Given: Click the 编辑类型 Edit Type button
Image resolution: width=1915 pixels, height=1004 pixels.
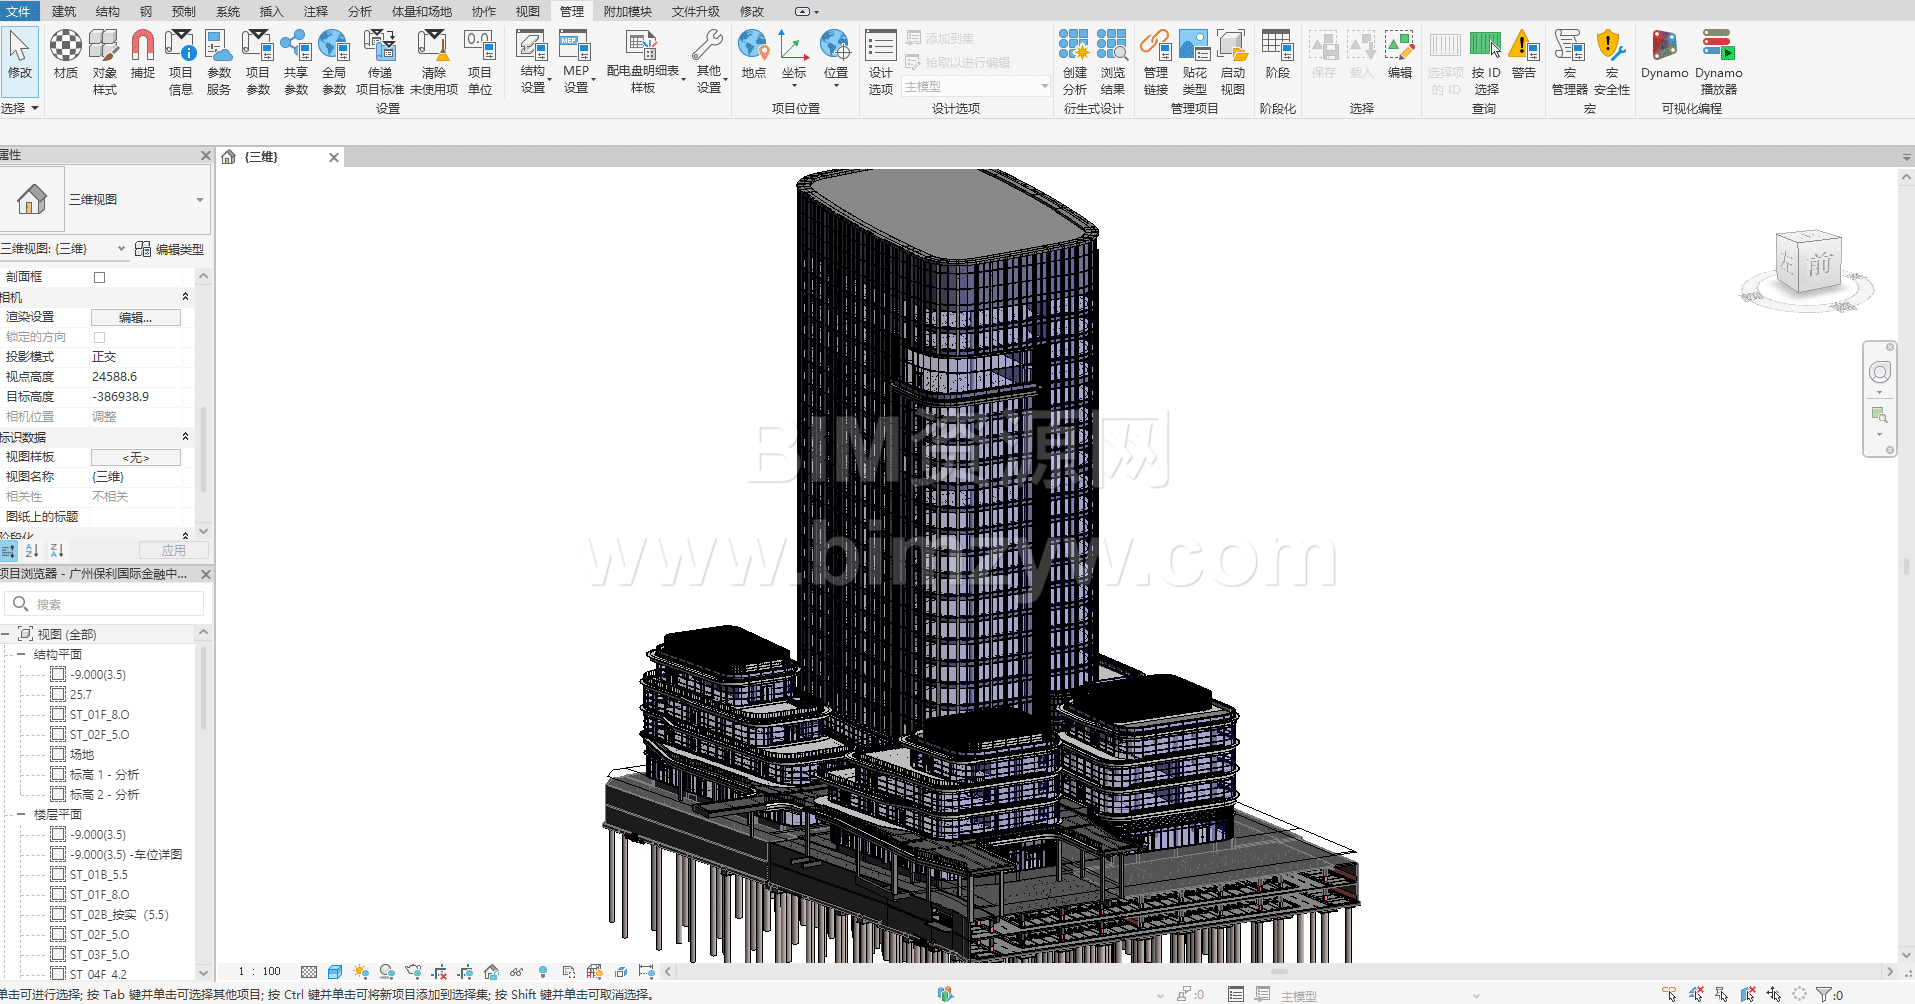Looking at the screenshot, I should (x=170, y=249).
